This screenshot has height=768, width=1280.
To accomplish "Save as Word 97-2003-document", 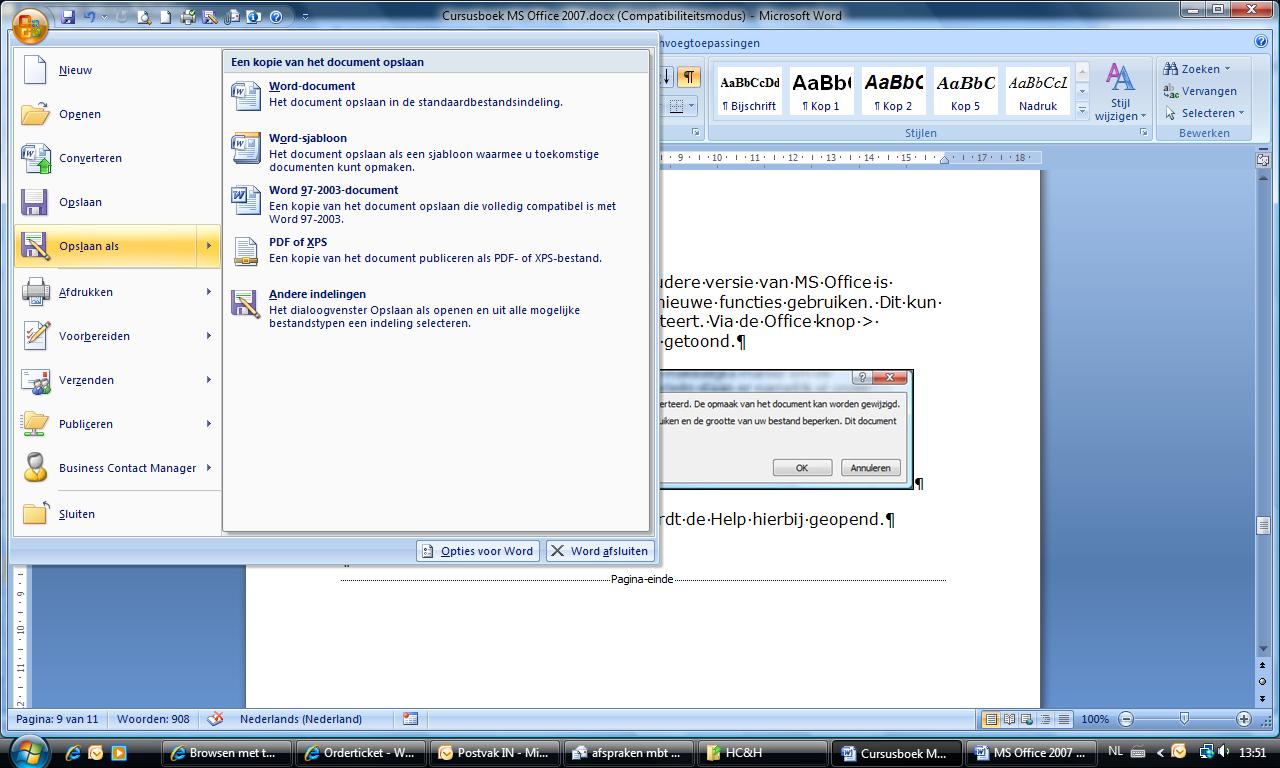I will [435, 205].
